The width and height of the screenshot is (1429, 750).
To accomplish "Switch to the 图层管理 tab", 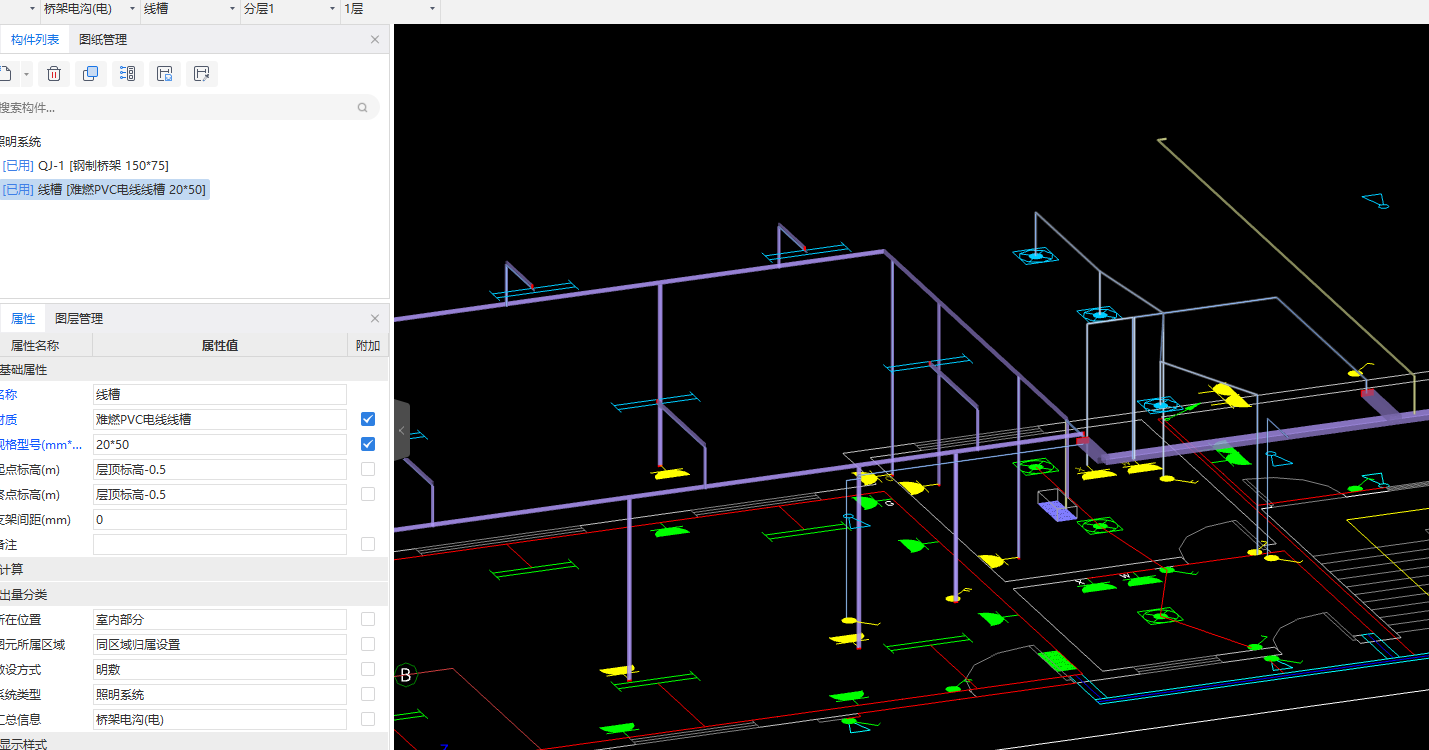I will coord(79,319).
